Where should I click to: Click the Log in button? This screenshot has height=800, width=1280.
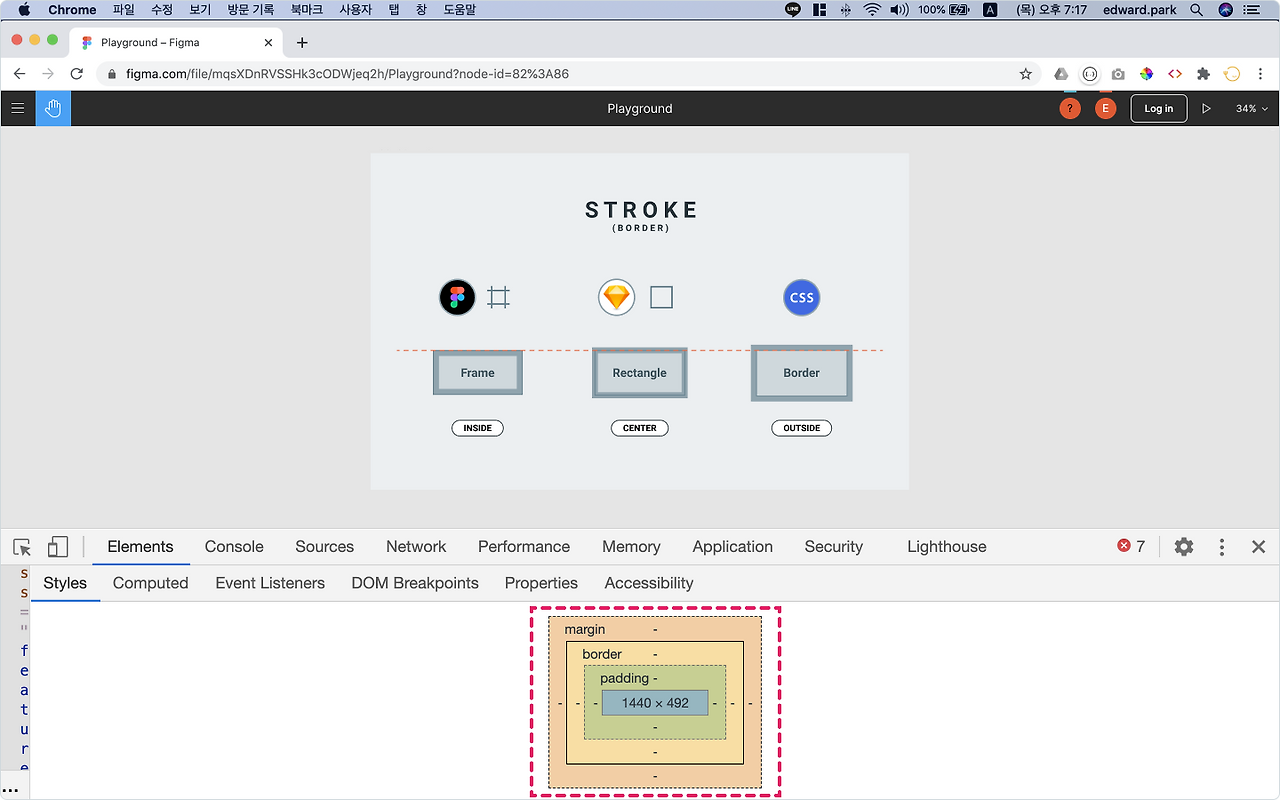click(x=1159, y=108)
